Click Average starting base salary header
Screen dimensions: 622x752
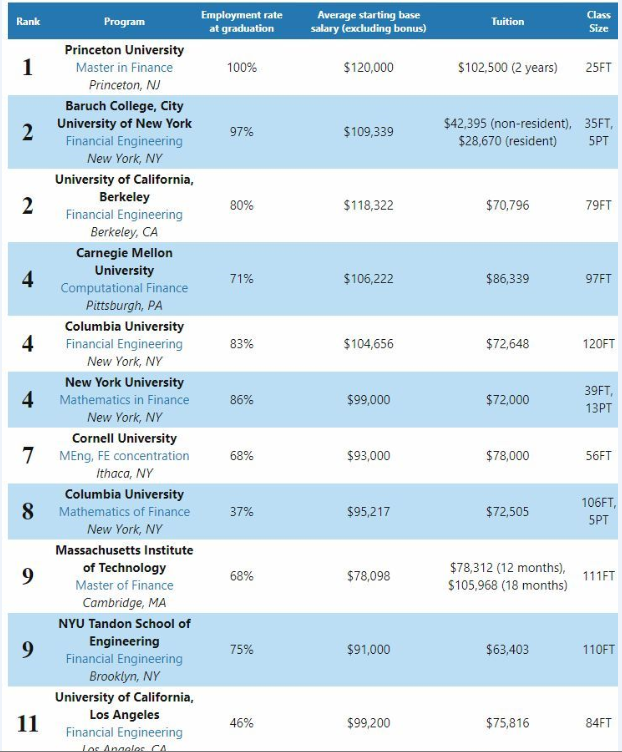368,22
